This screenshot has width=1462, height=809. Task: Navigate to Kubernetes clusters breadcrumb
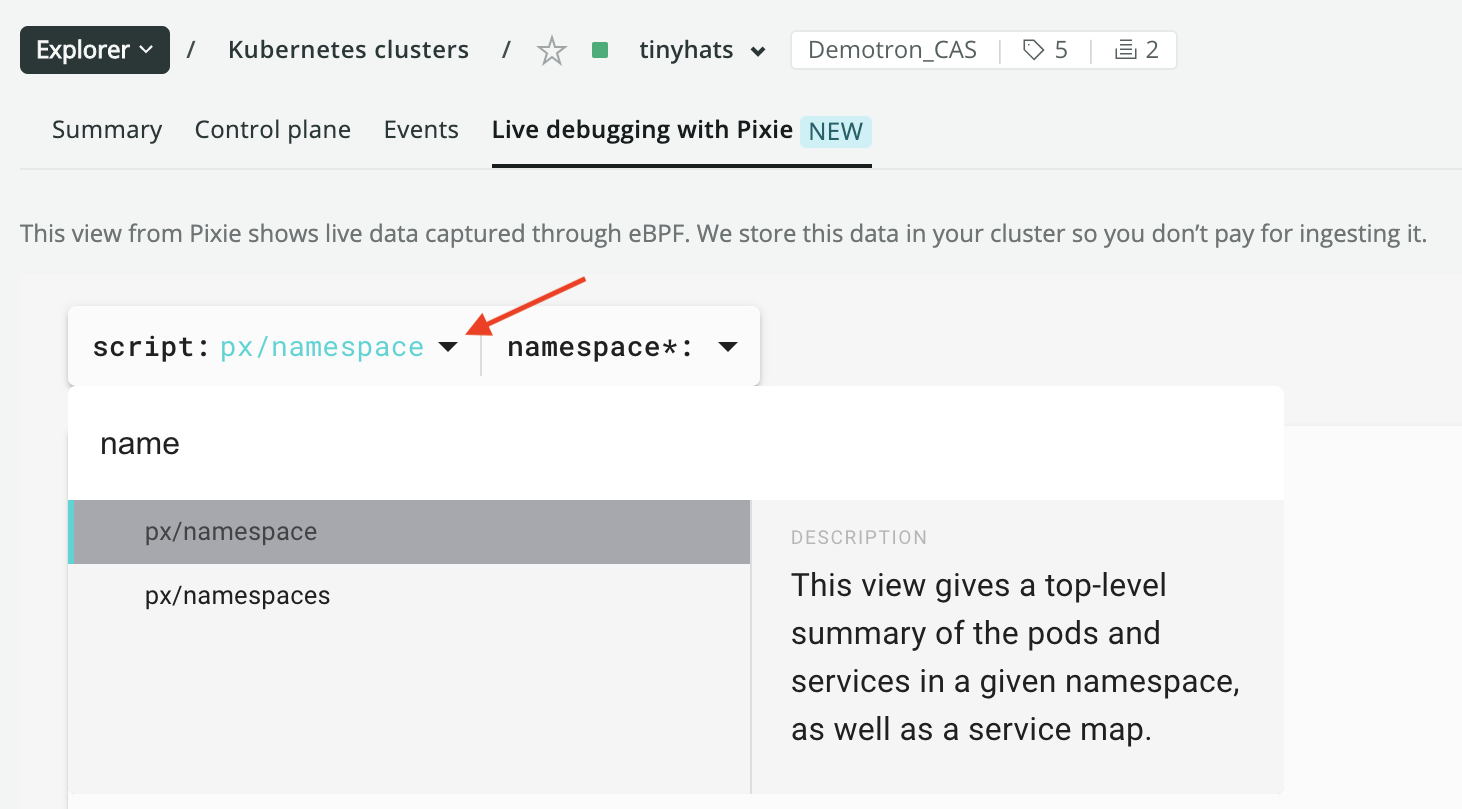[348, 50]
